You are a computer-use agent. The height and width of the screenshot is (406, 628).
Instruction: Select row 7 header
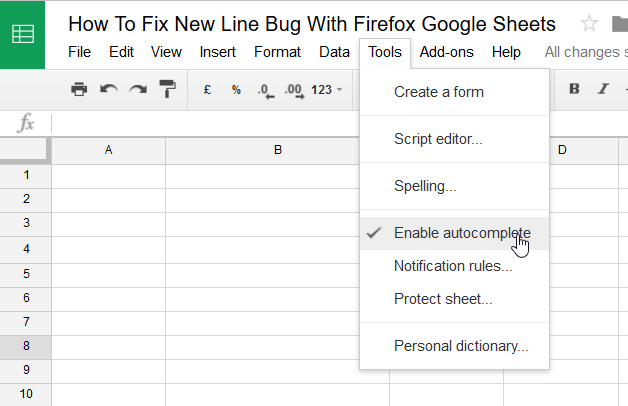[x=26, y=322]
